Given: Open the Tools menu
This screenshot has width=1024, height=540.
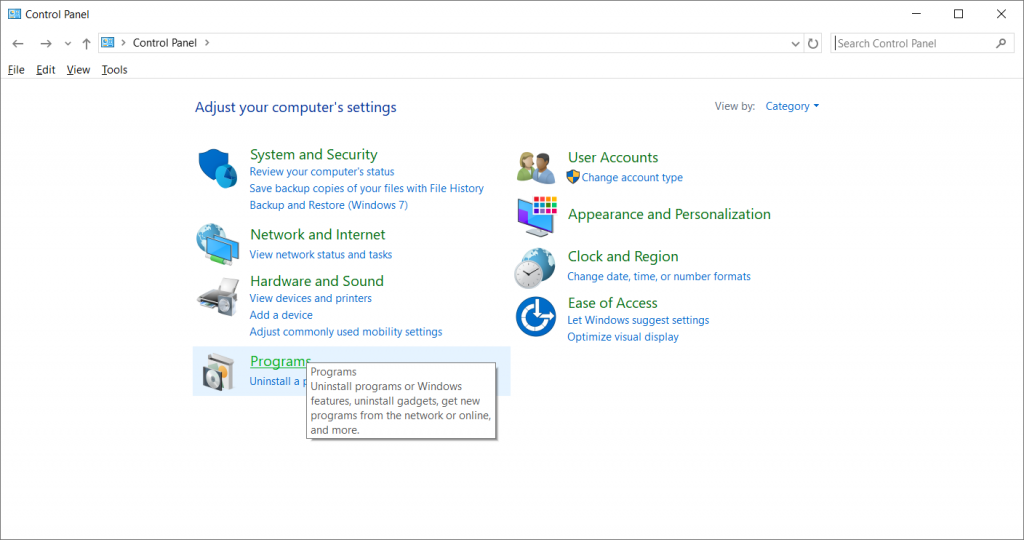Looking at the screenshot, I should click(114, 70).
